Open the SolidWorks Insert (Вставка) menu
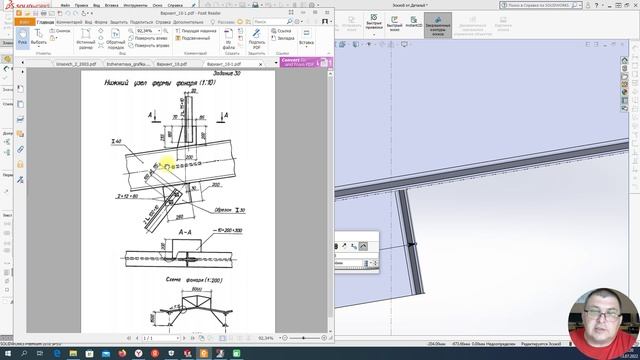 (x=111, y=6)
